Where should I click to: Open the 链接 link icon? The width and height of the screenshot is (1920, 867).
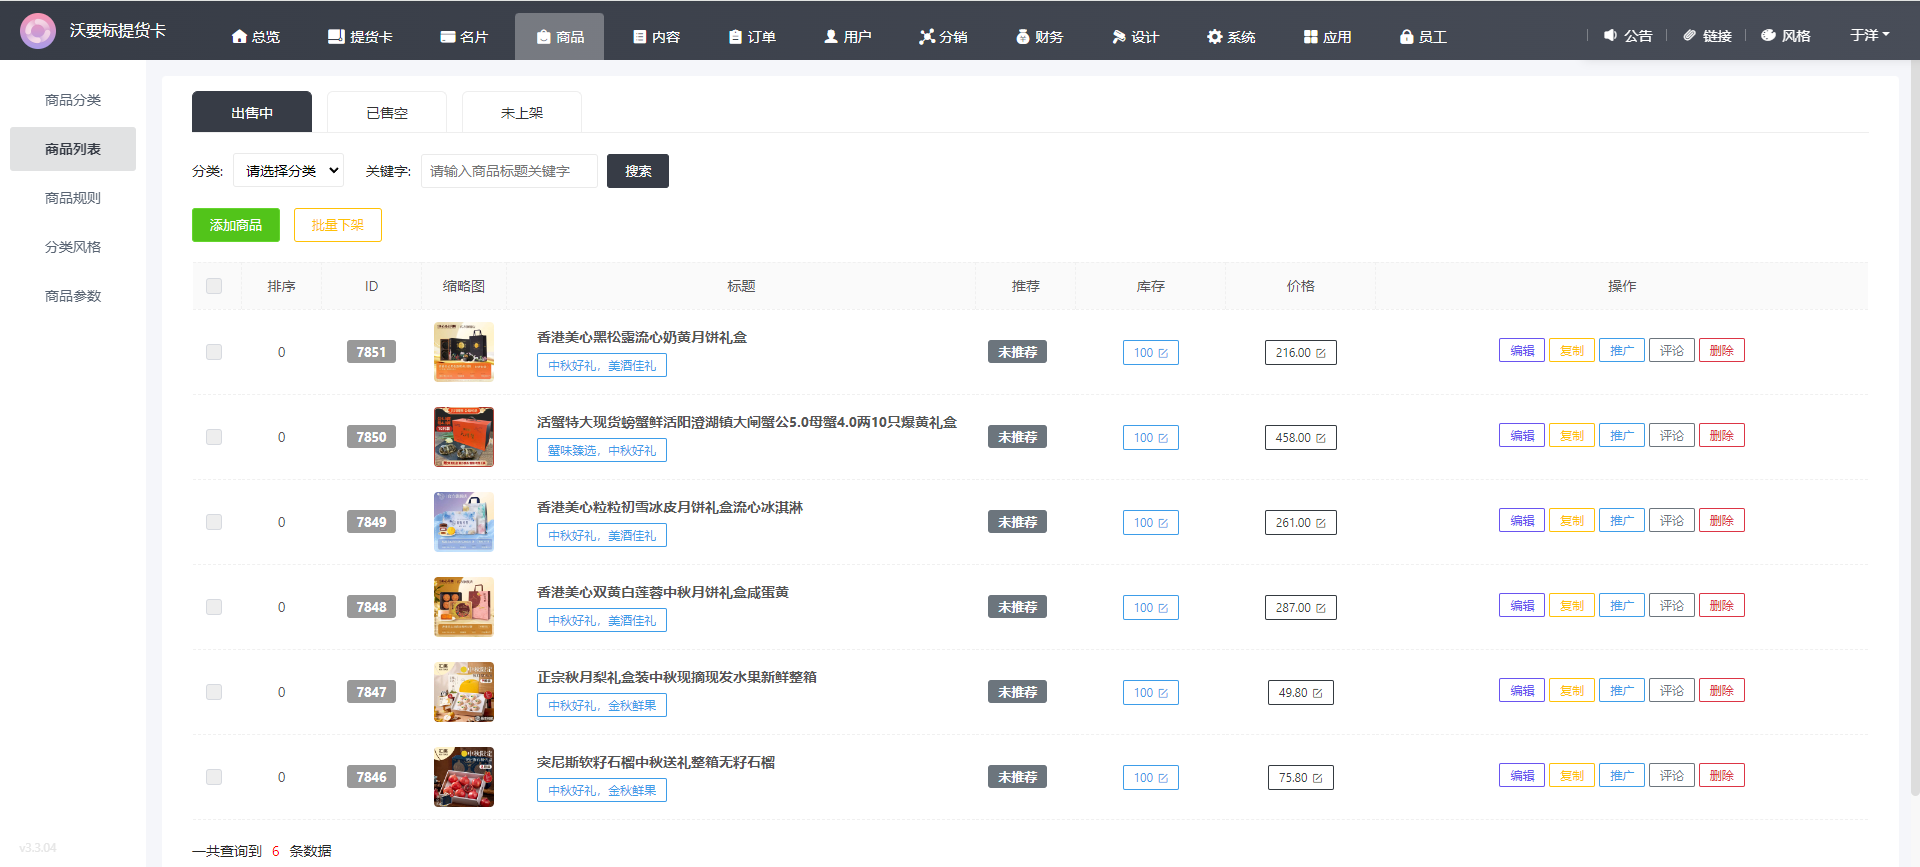click(x=1690, y=36)
